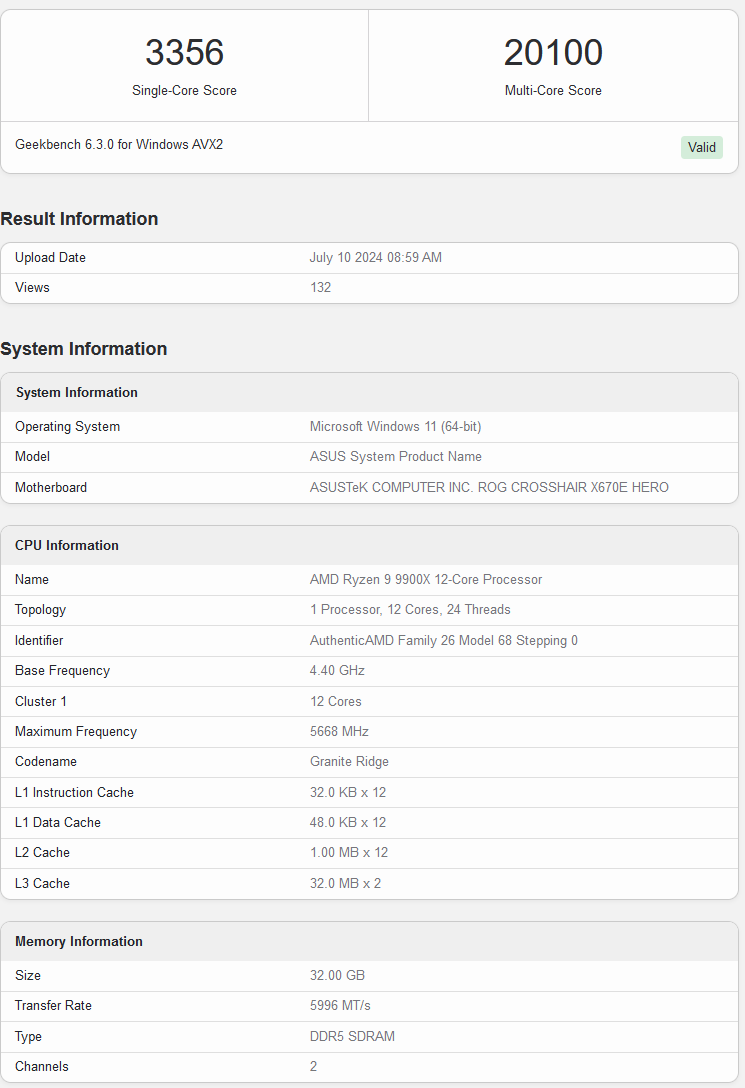745x1088 pixels.
Task: Click the Multi-Core Score label
Action: coord(553,90)
